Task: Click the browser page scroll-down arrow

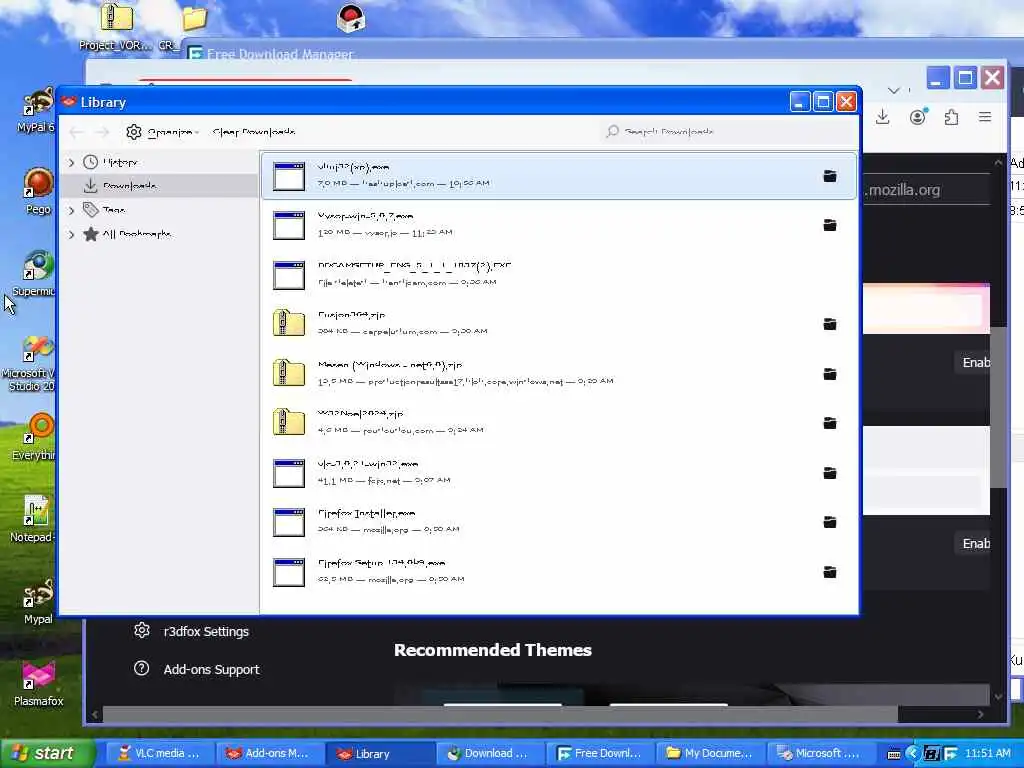Action: 998,697
